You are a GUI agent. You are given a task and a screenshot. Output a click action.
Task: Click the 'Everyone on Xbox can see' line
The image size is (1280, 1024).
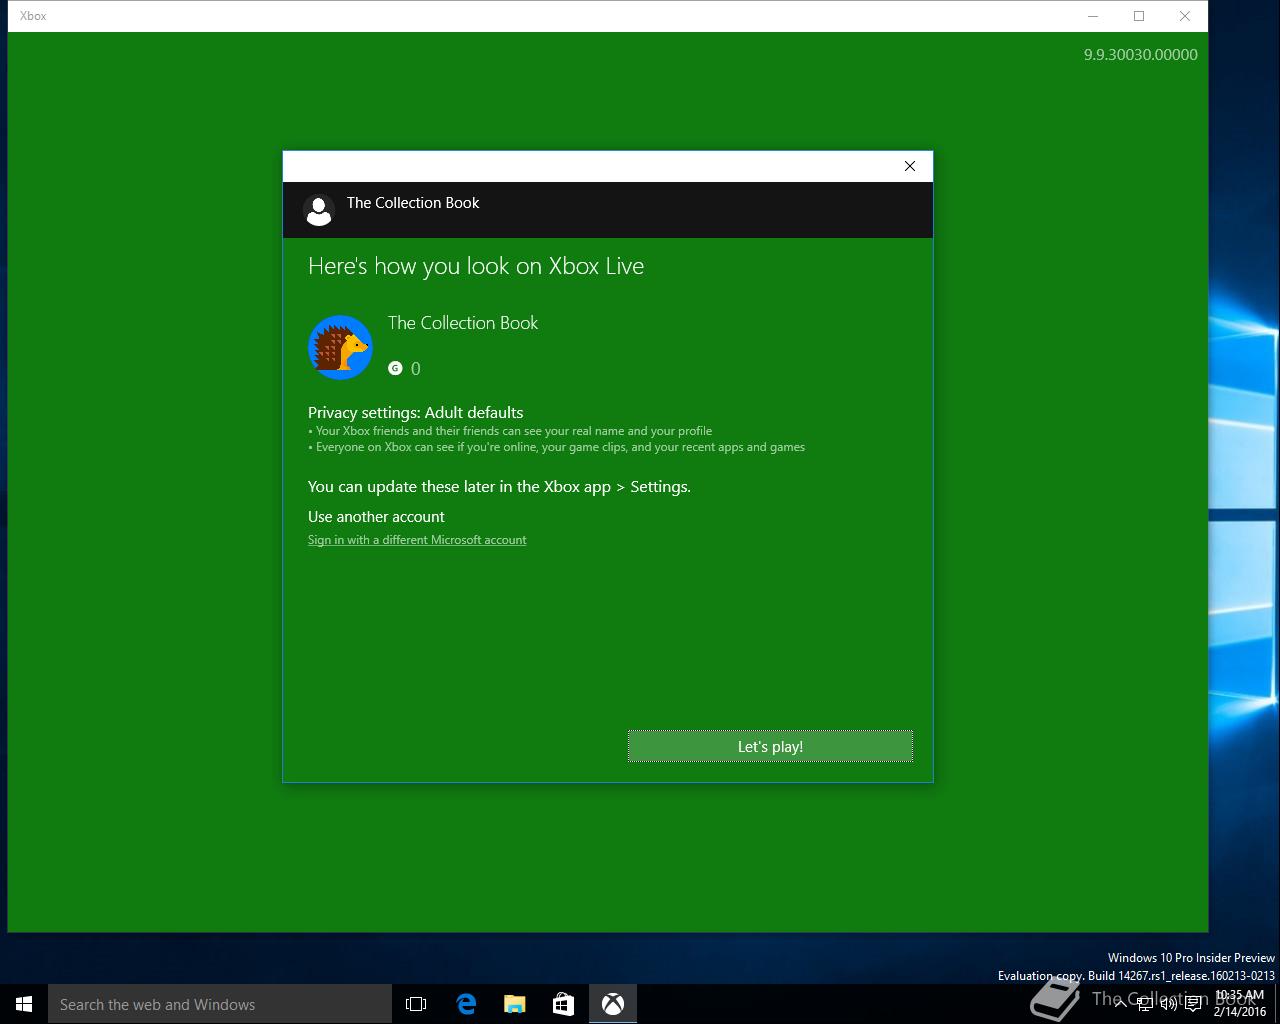point(556,447)
